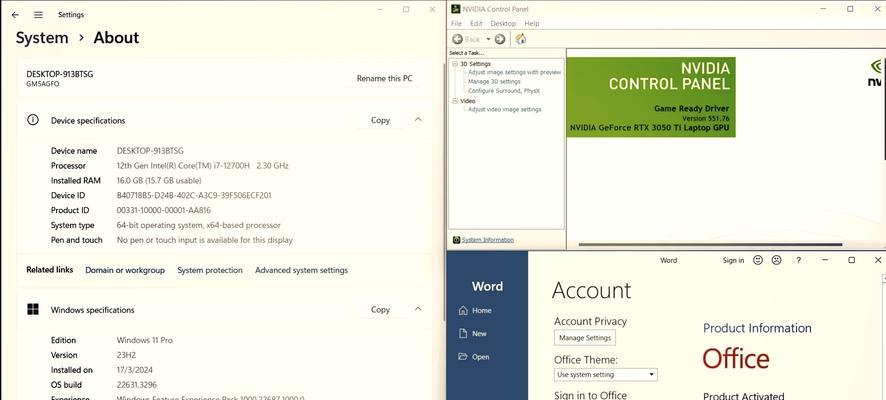Screen dimensions: 886x400
Task: Copy the Device specifications
Action: click(380, 120)
